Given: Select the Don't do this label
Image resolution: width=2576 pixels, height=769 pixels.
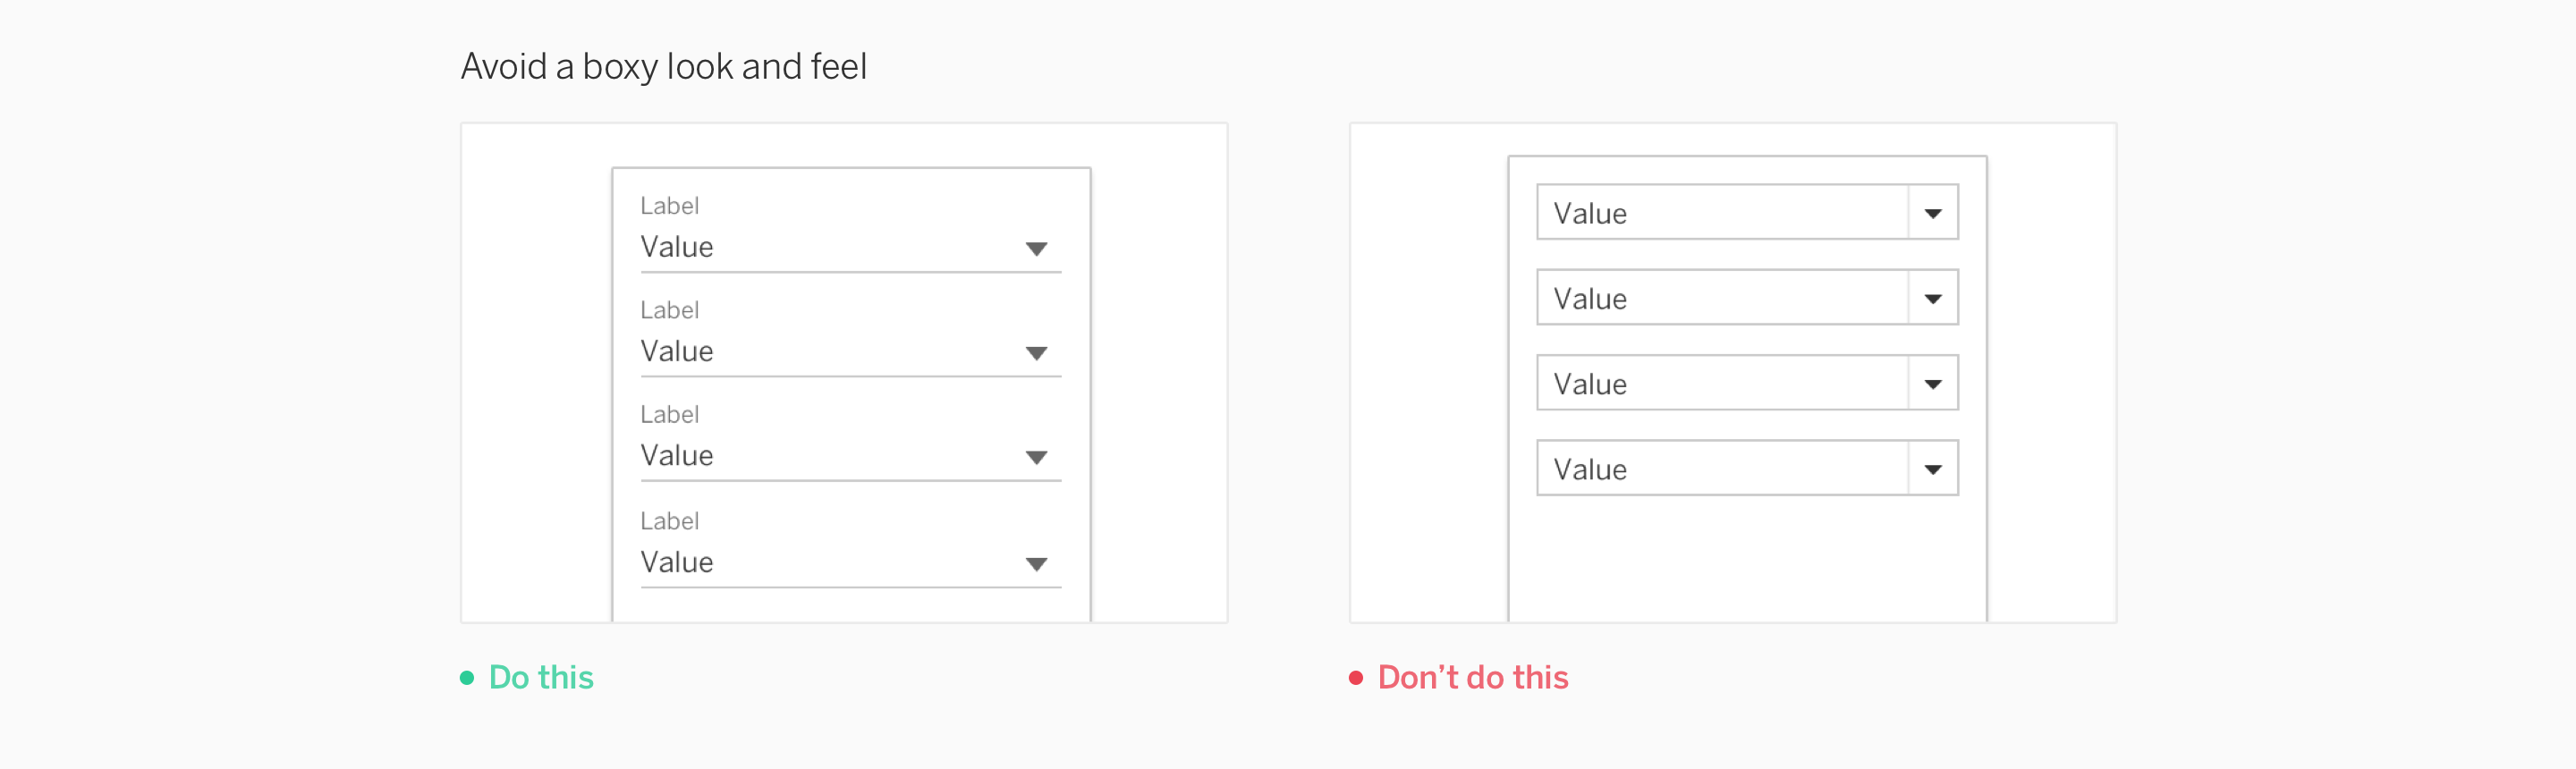Looking at the screenshot, I should coord(1471,677).
